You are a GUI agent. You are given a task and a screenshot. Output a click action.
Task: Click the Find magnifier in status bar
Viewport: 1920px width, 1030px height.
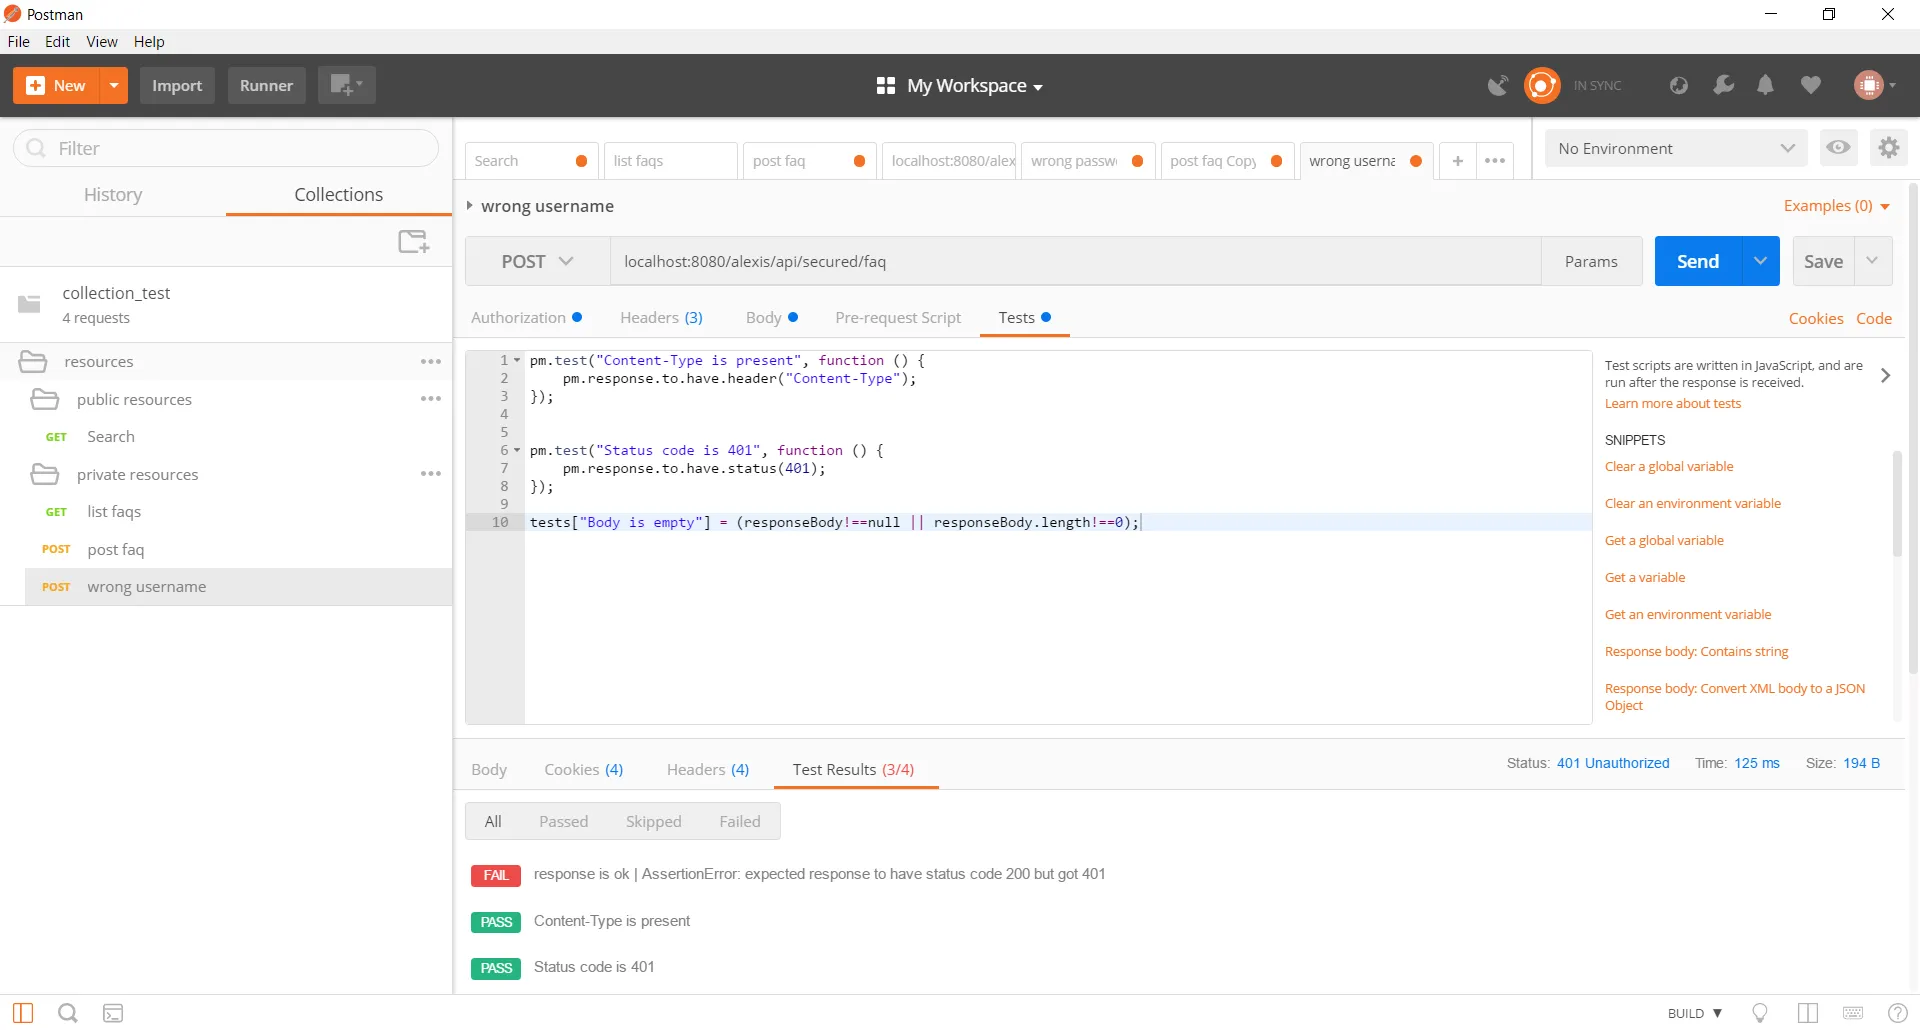pyautogui.click(x=68, y=1013)
